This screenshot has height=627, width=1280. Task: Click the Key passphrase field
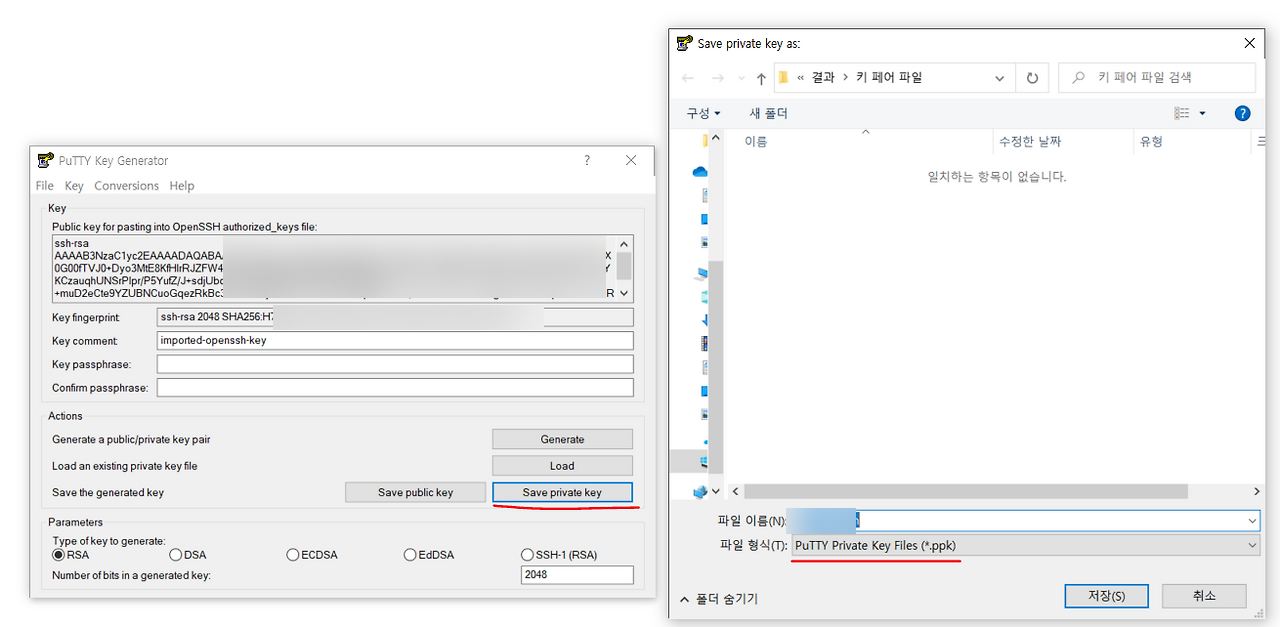coord(395,364)
